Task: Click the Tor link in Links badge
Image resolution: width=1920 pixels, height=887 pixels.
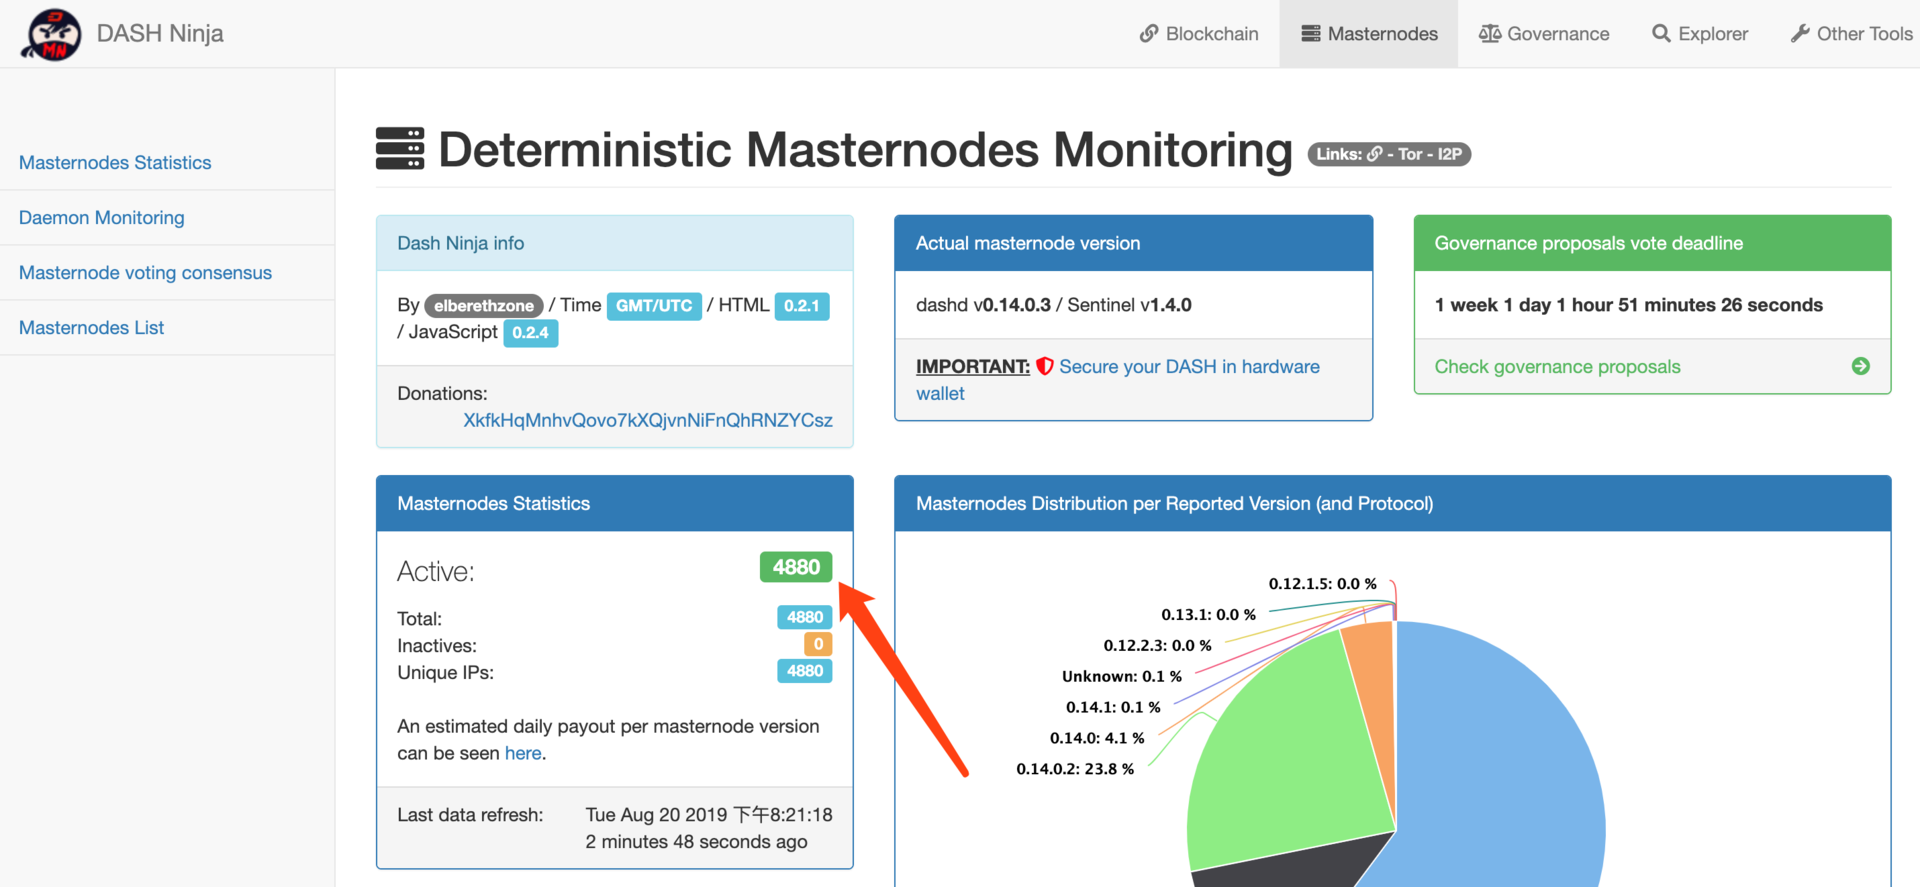Action: tap(1410, 154)
